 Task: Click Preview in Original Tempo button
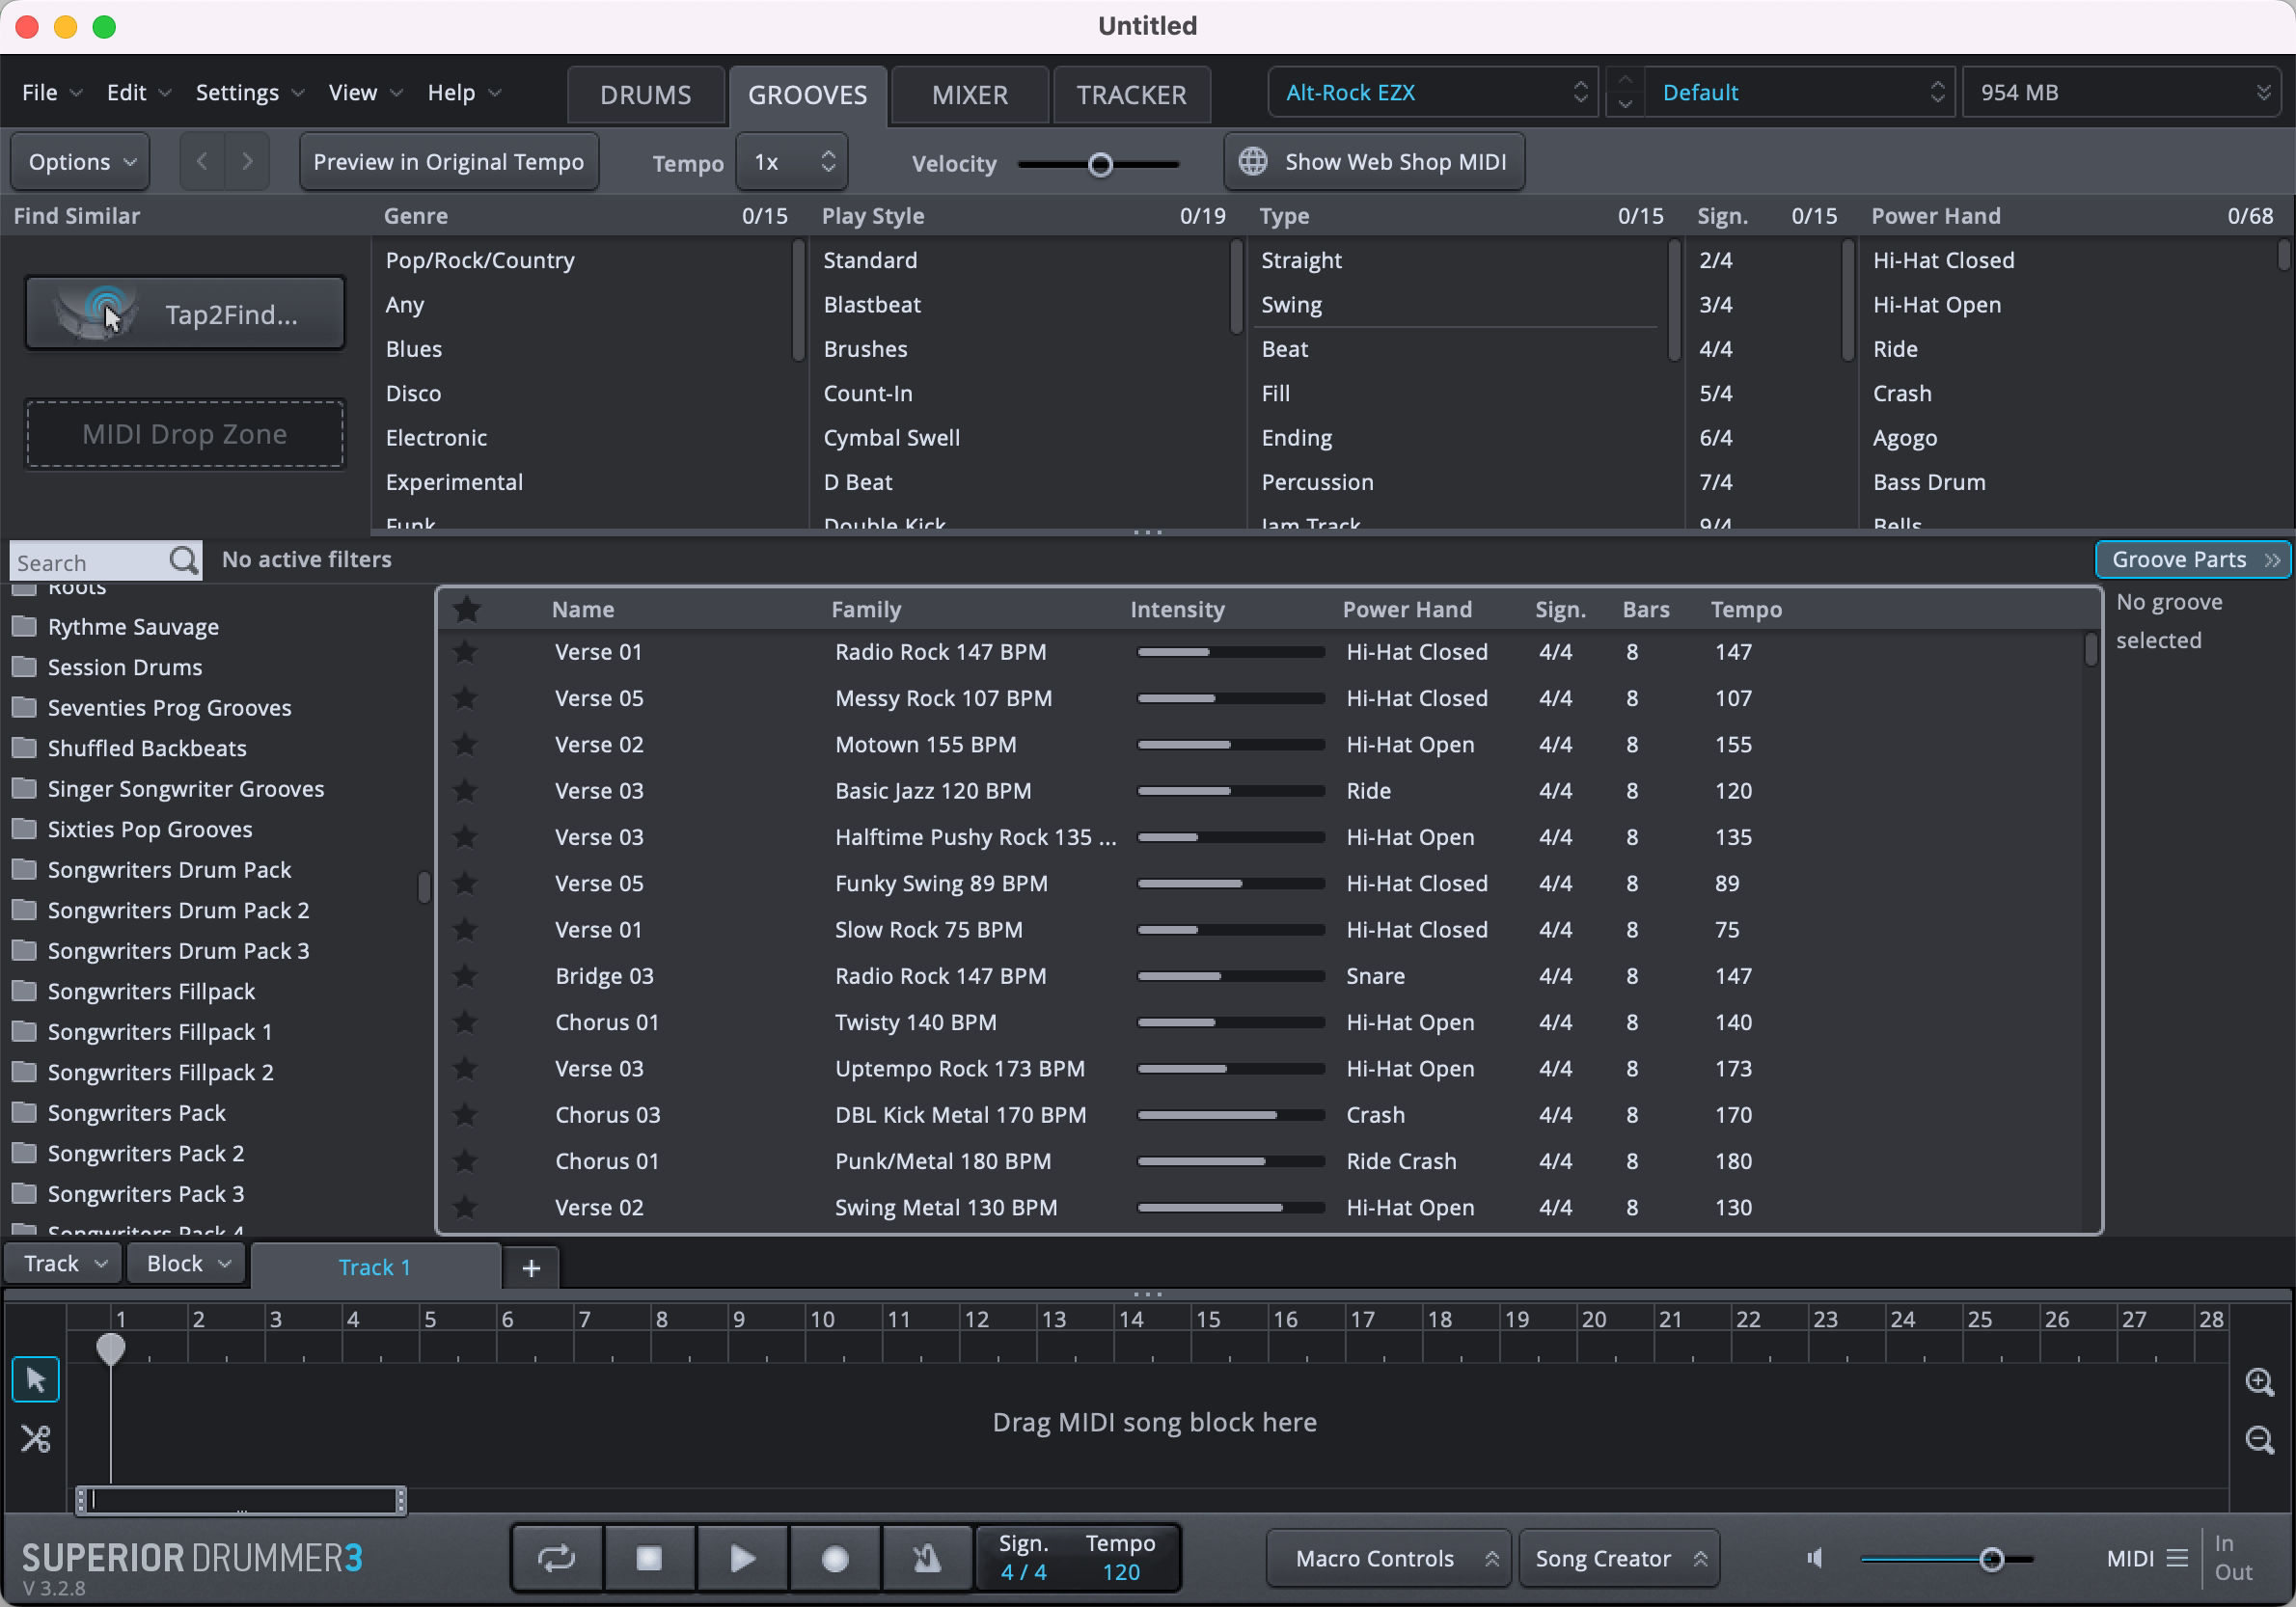pos(448,162)
